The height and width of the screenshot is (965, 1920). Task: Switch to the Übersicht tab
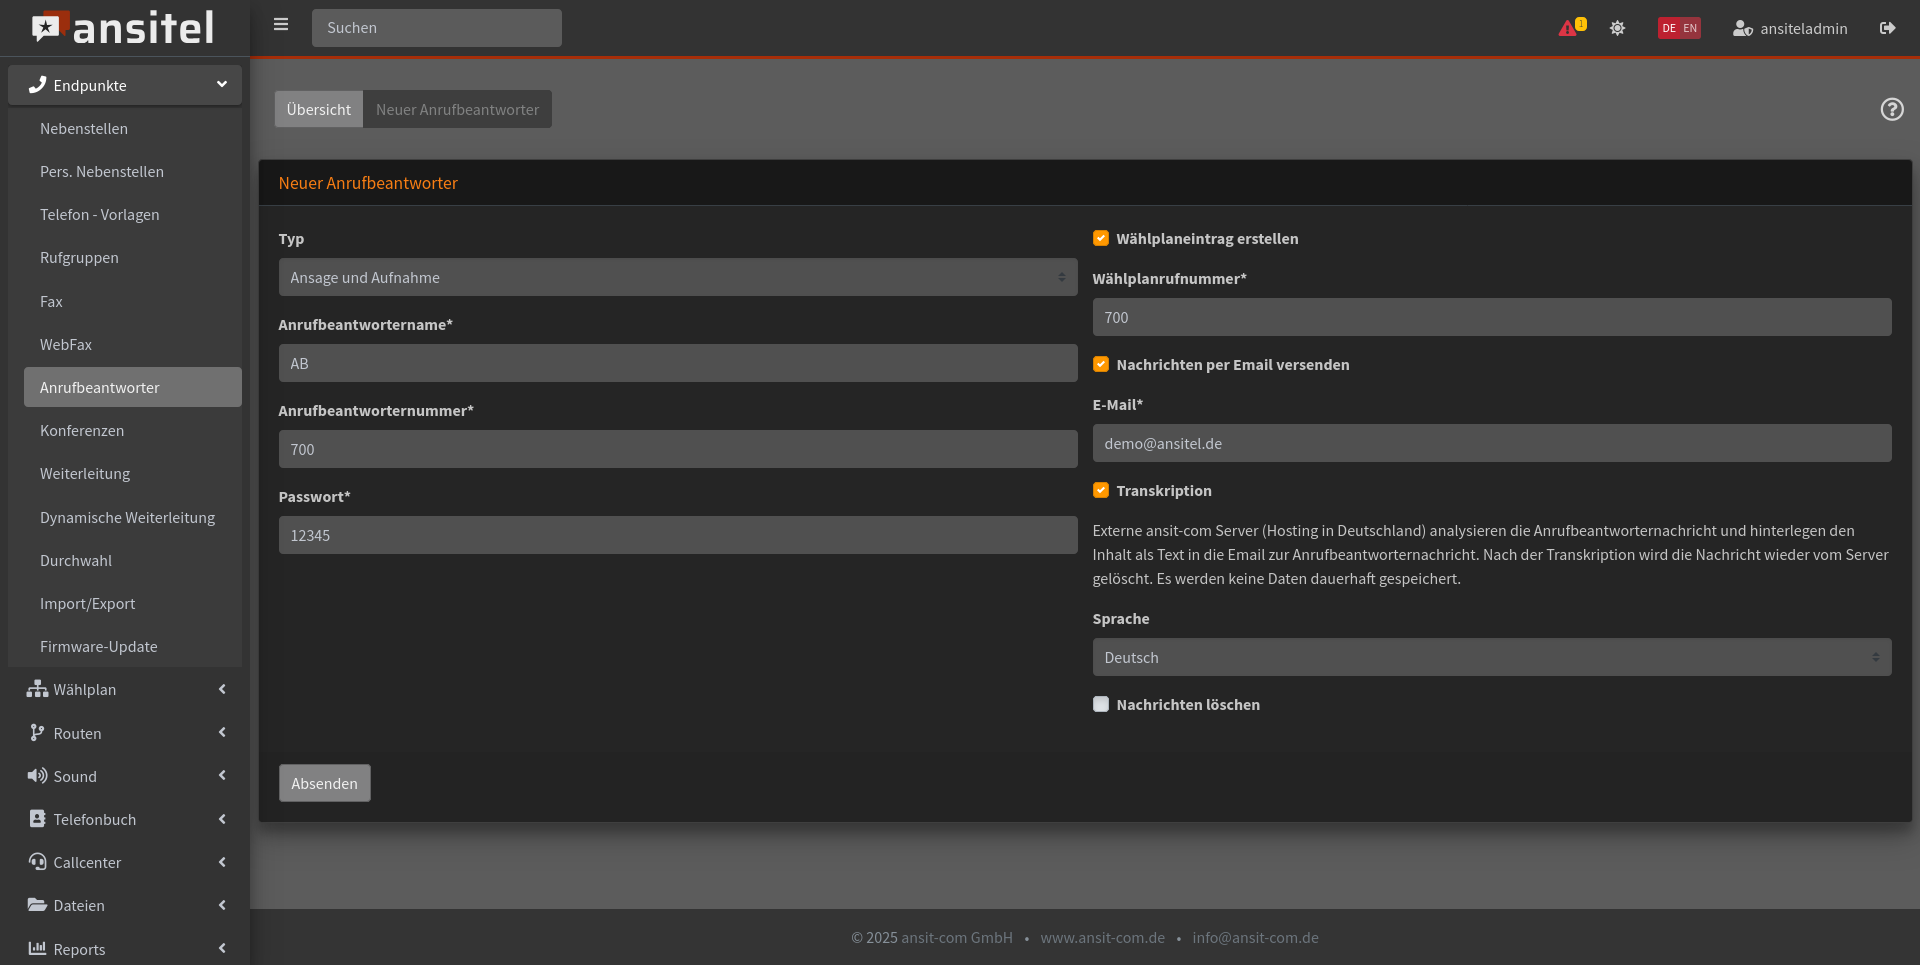318,109
